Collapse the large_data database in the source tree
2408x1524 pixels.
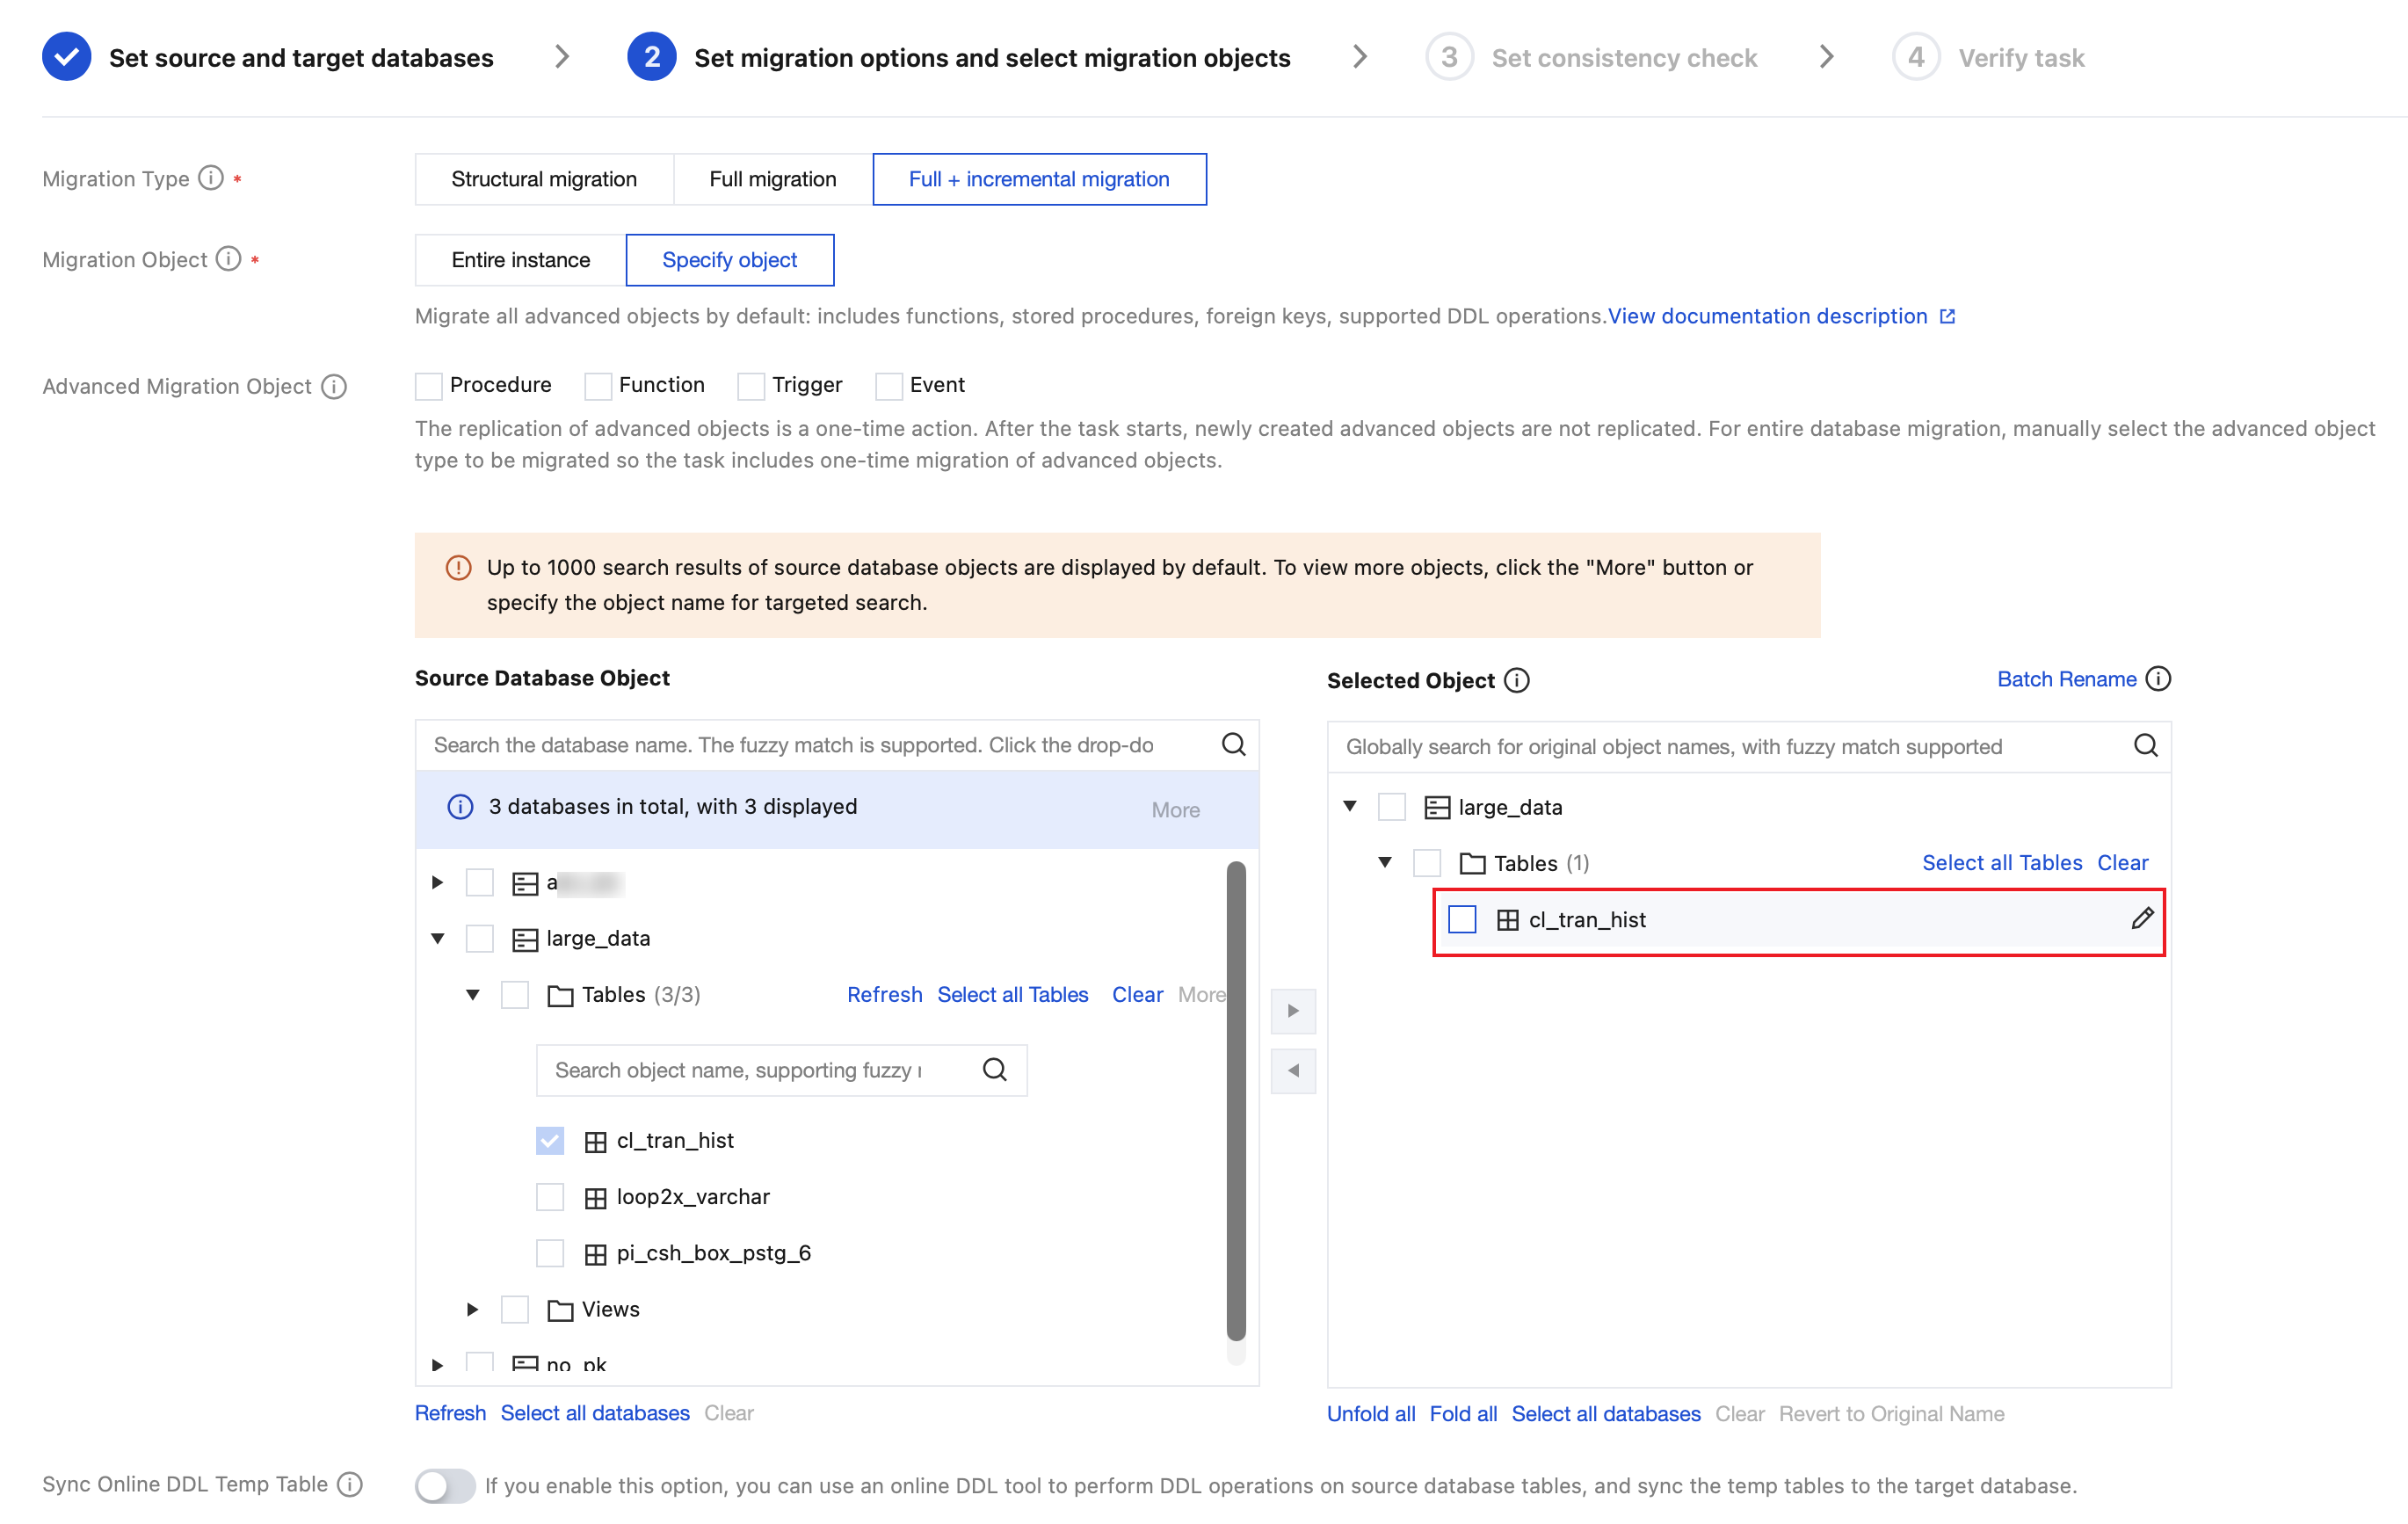[x=437, y=938]
